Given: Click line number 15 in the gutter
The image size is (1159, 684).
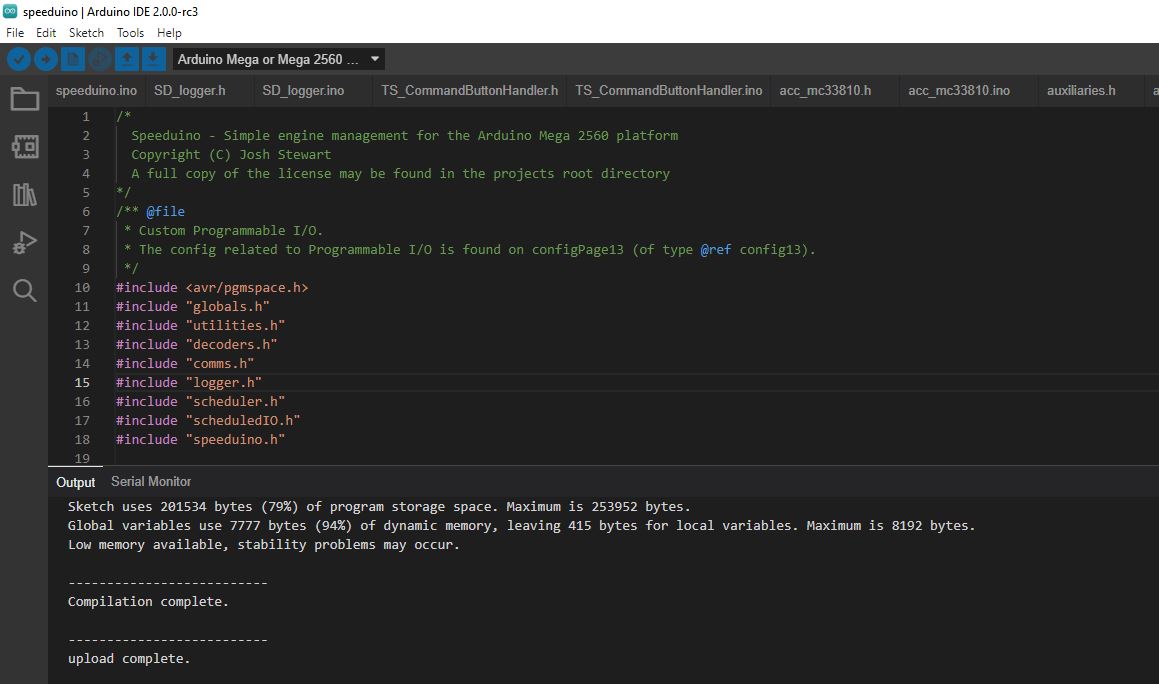Looking at the screenshot, I should 82,382.
